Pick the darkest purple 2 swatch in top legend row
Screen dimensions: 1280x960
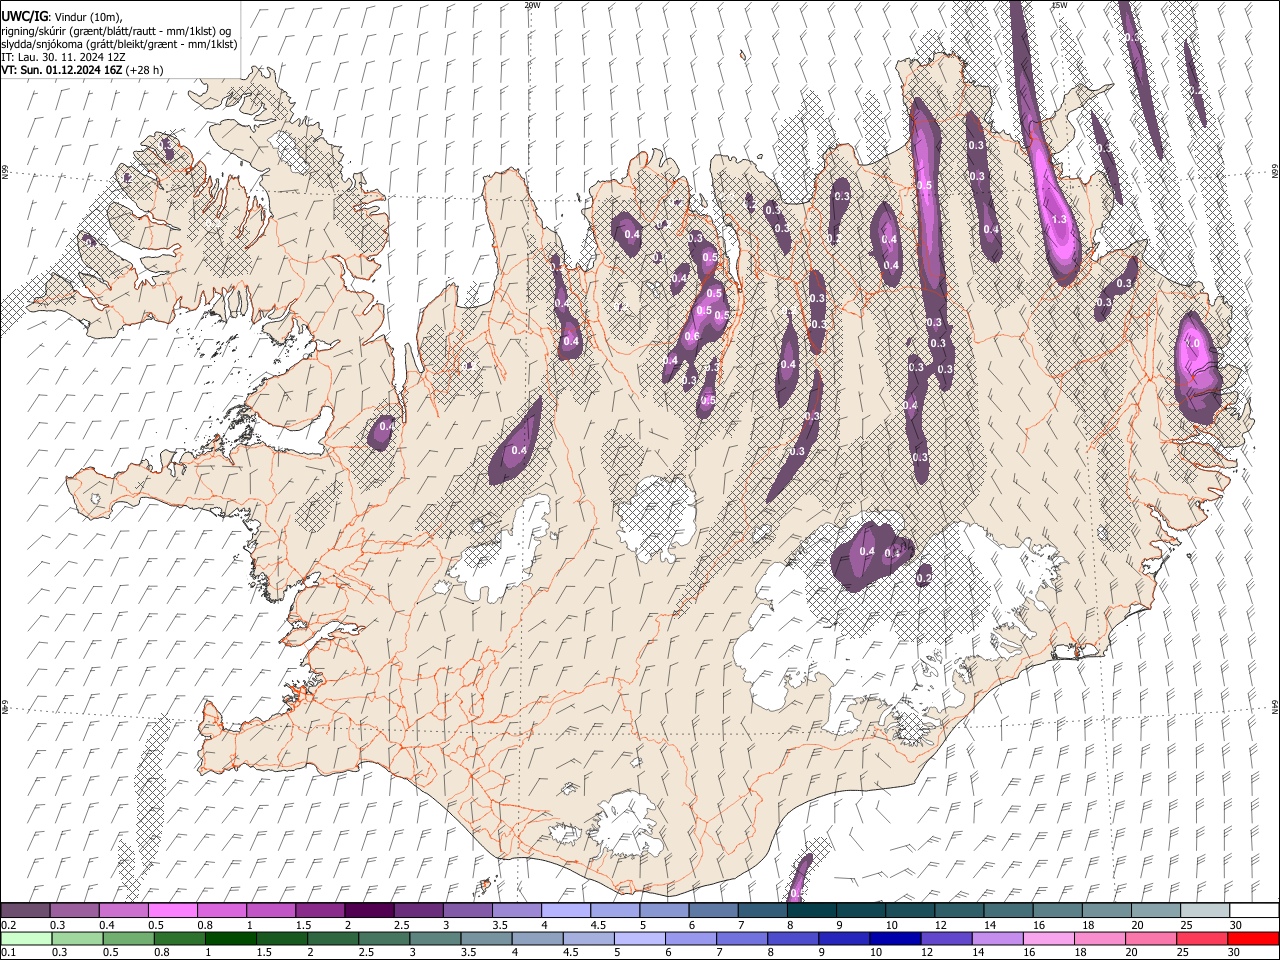pos(369,910)
